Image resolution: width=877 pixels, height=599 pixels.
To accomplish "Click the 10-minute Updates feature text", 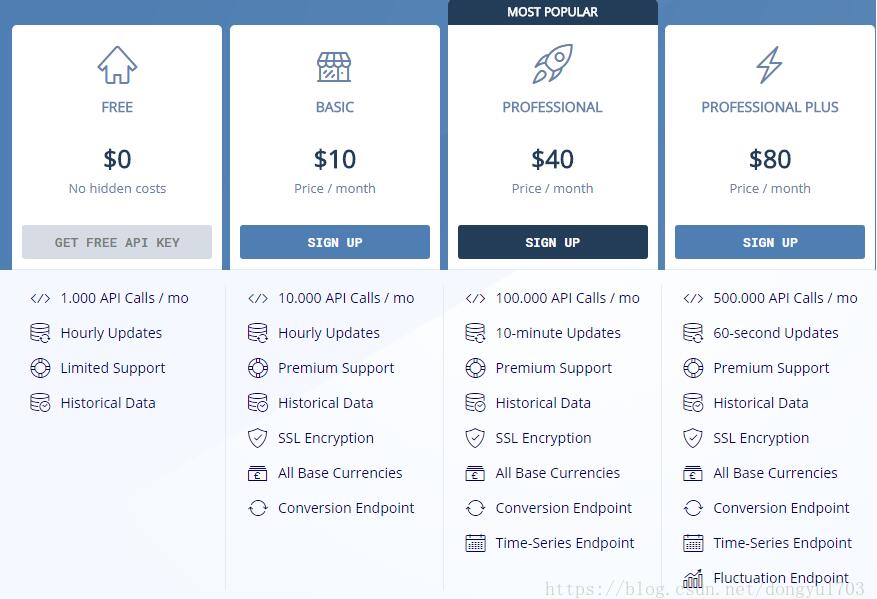I will tap(558, 333).
